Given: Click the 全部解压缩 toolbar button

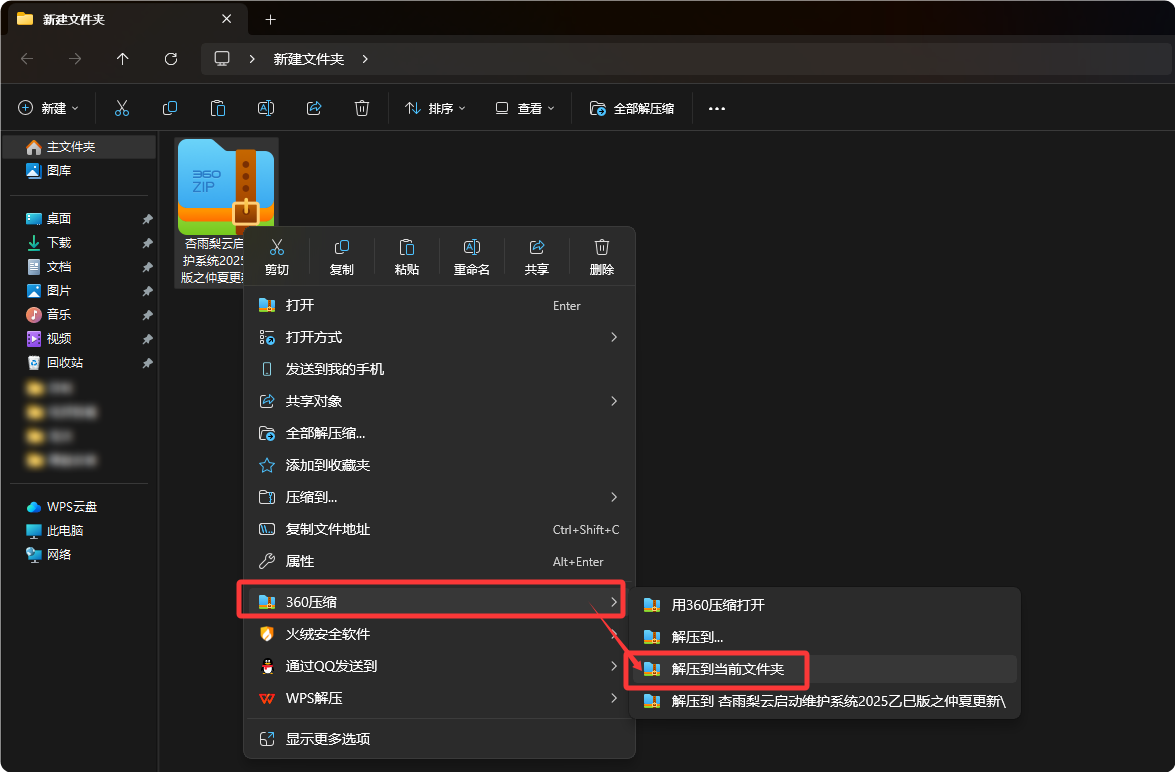Looking at the screenshot, I should coord(632,109).
